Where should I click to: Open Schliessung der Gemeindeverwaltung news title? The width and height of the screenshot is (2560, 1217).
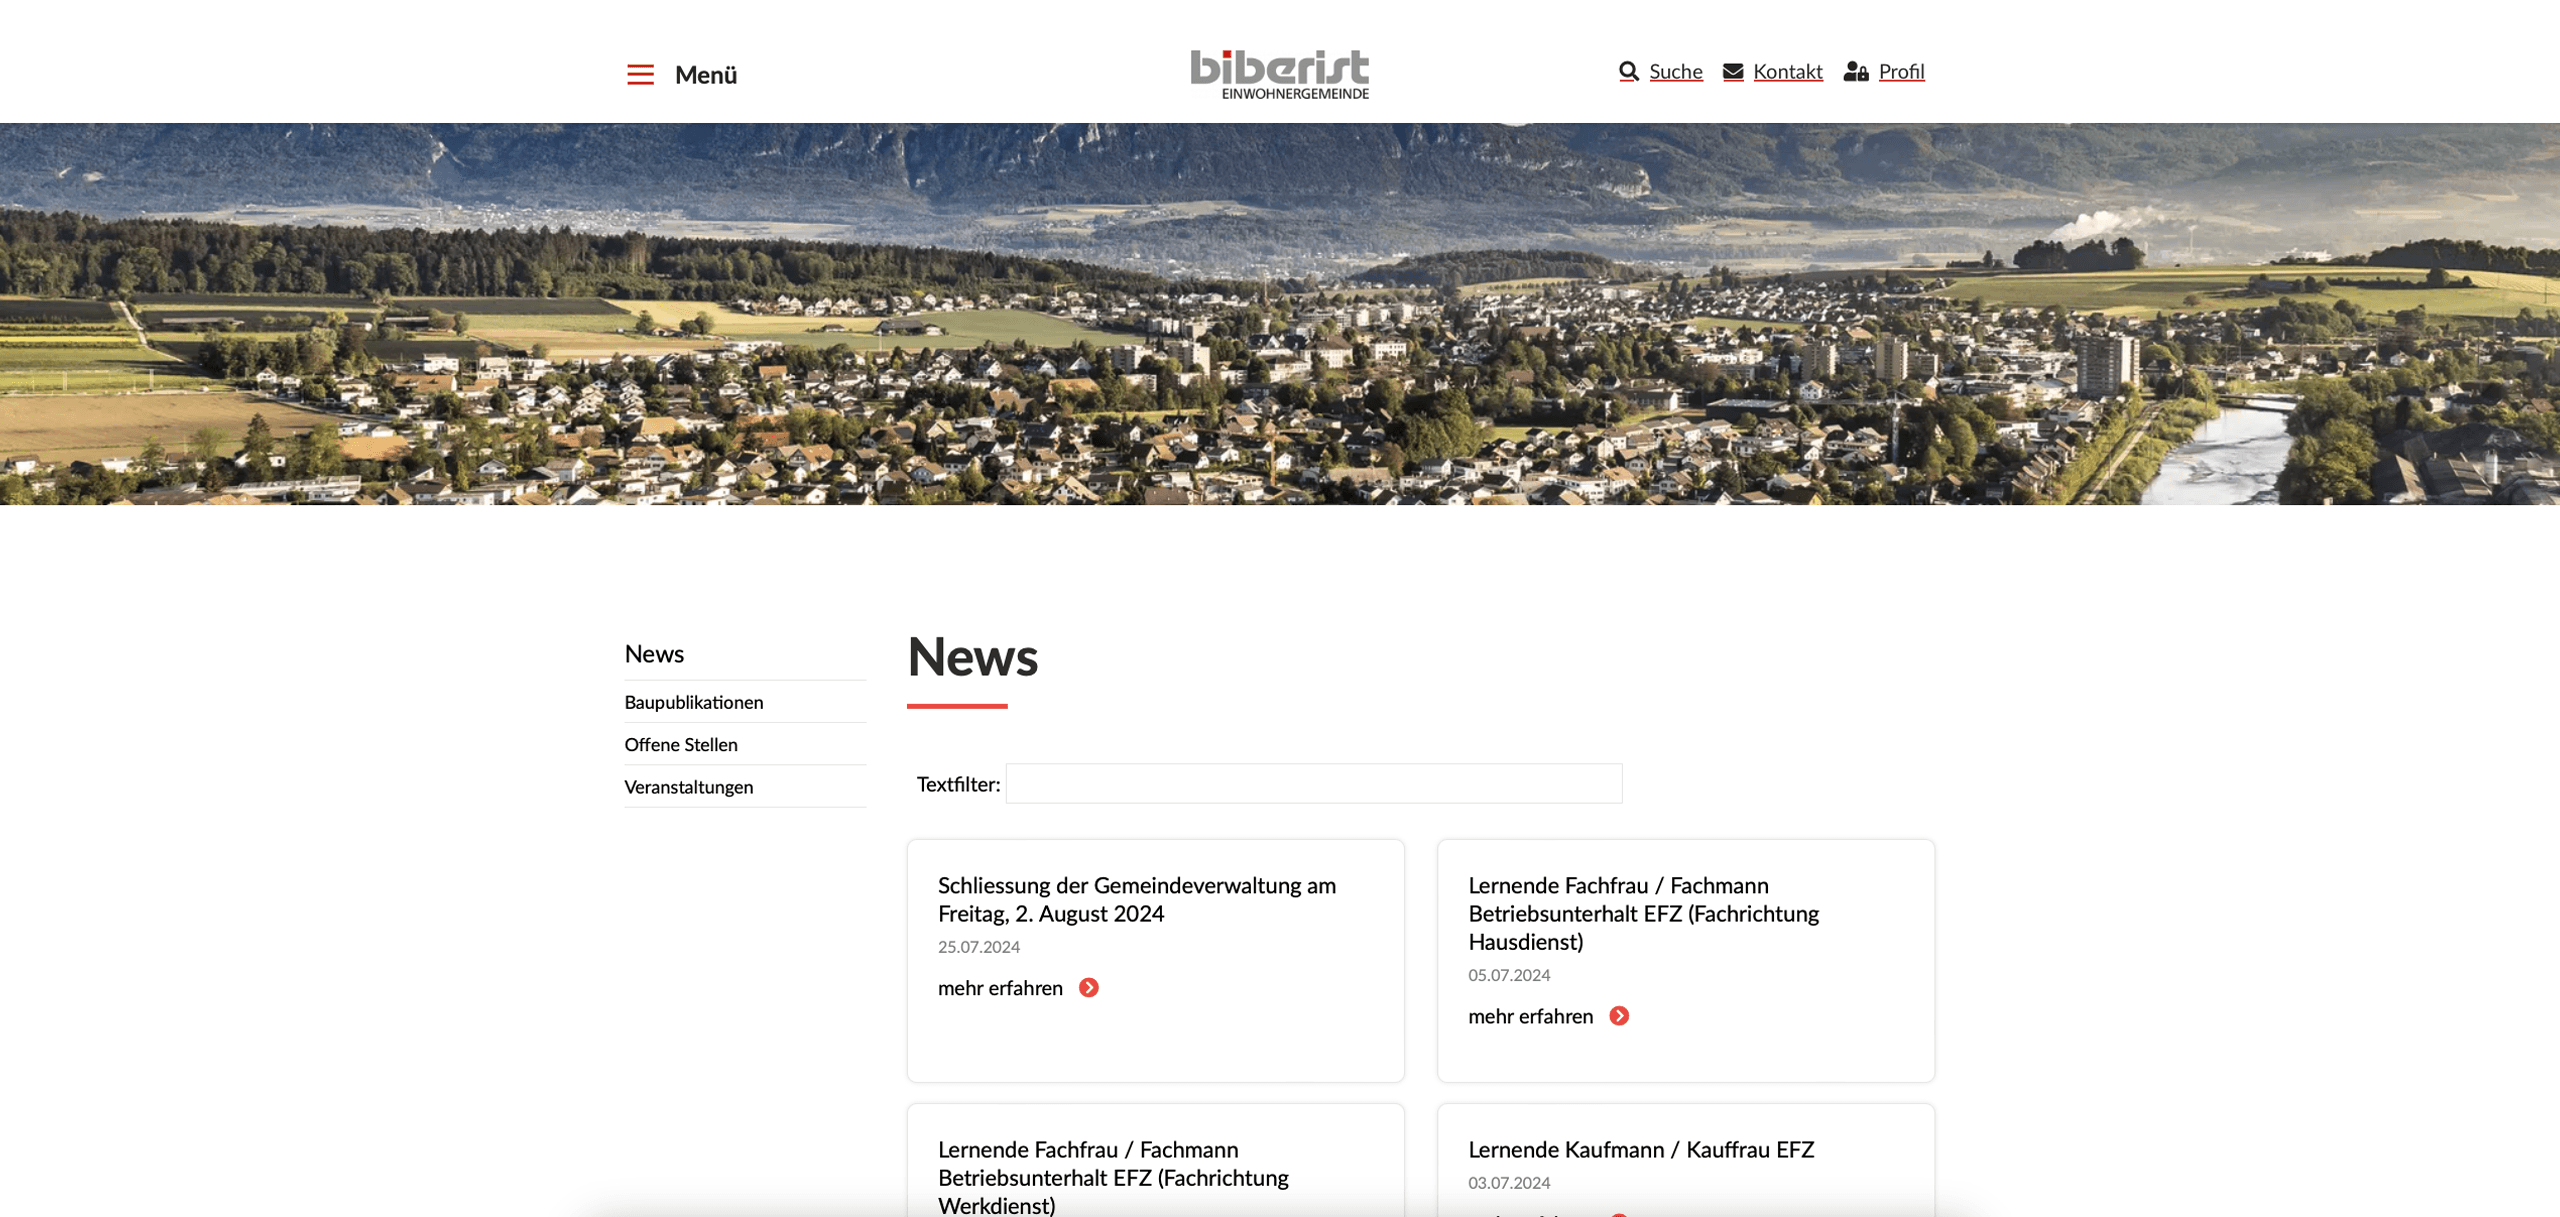[x=1136, y=899]
